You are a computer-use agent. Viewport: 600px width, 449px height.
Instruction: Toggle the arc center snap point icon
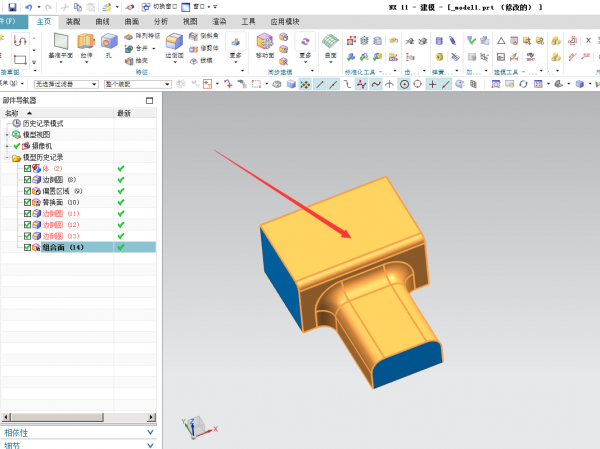tap(404, 84)
